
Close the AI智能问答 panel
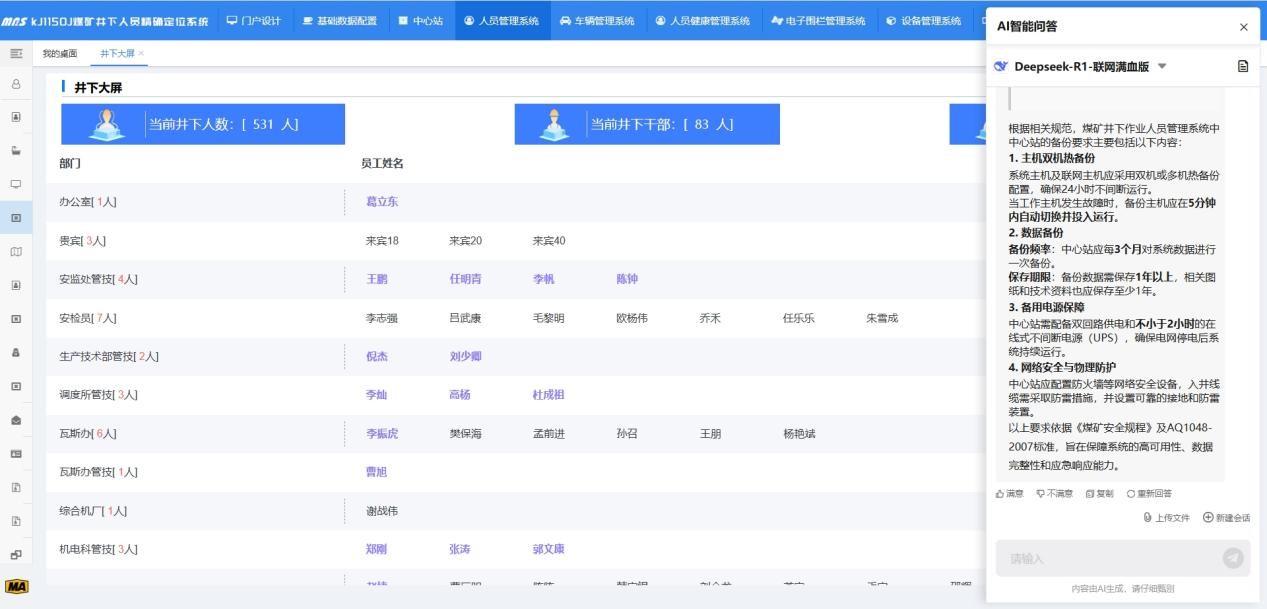pyautogui.click(x=1243, y=27)
